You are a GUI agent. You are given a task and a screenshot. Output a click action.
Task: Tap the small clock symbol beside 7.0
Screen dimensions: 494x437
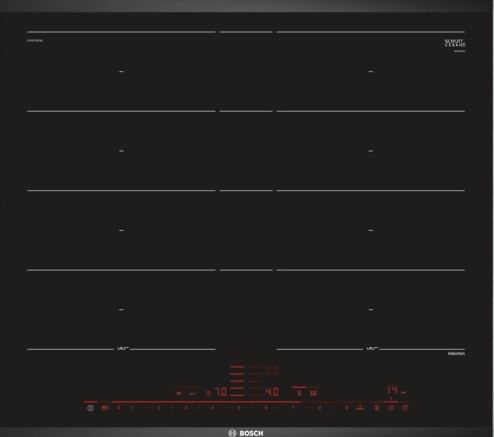pyautogui.click(x=208, y=393)
